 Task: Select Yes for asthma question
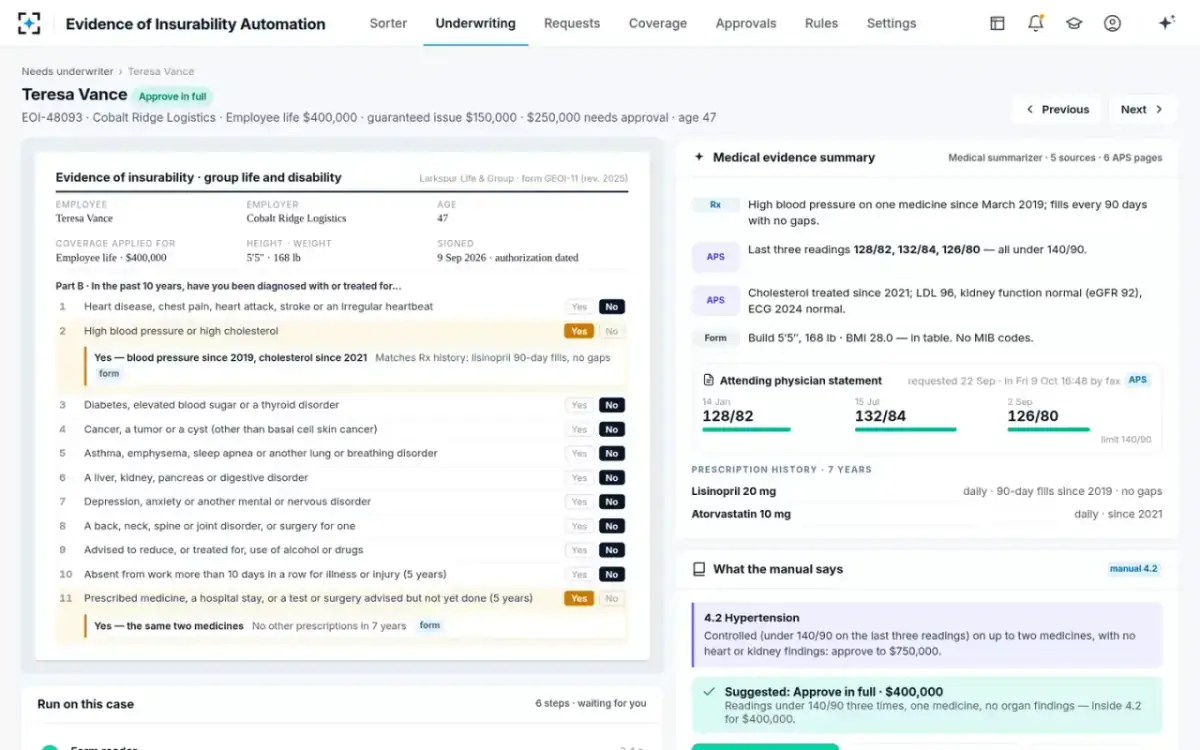(x=579, y=453)
